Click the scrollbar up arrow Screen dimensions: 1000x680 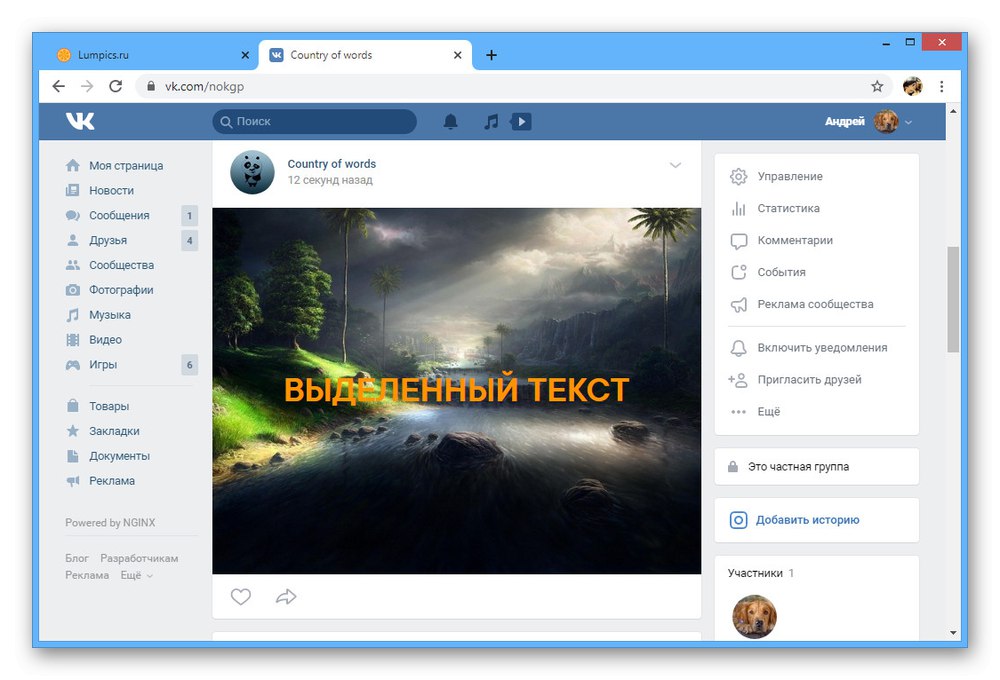tap(953, 111)
